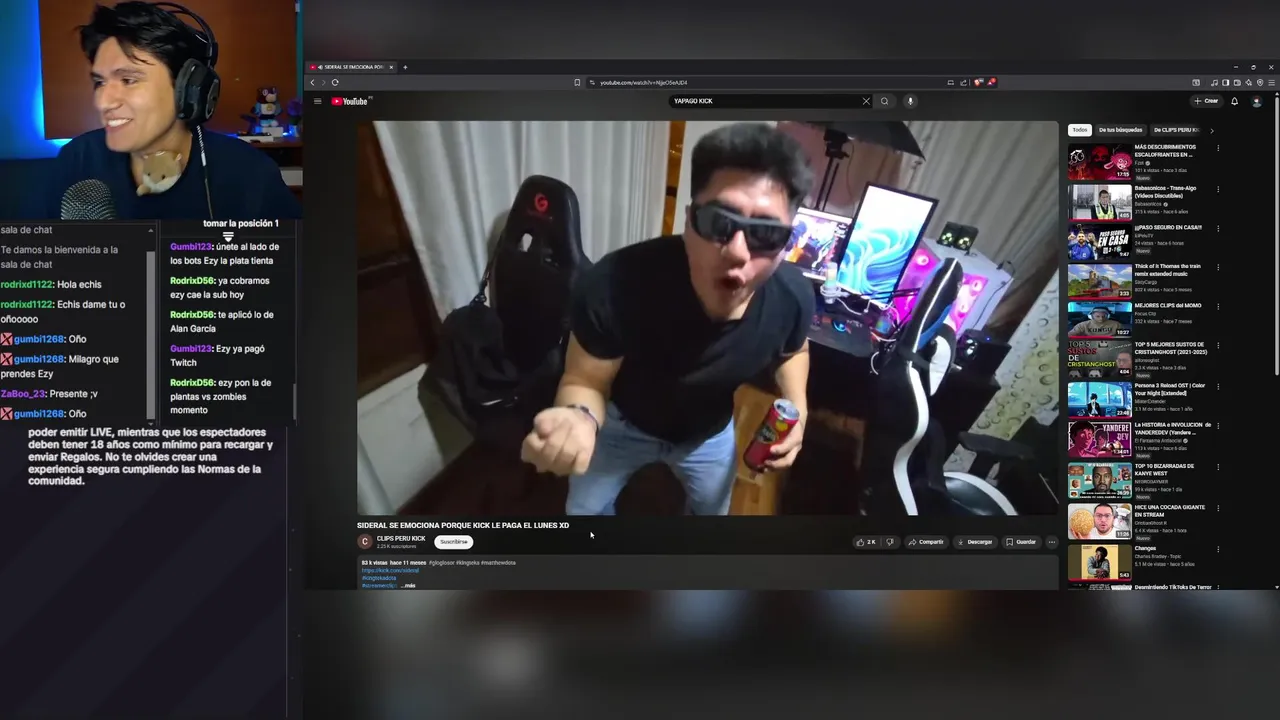Open options menu for Babasonicos video
The image size is (1280, 720).
[x=1218, y=188]
